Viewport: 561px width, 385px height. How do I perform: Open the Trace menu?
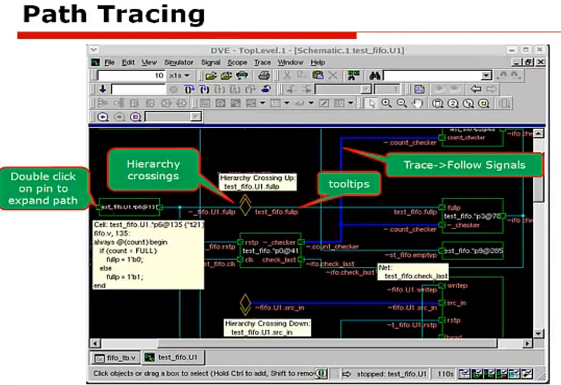click(262, 62)
